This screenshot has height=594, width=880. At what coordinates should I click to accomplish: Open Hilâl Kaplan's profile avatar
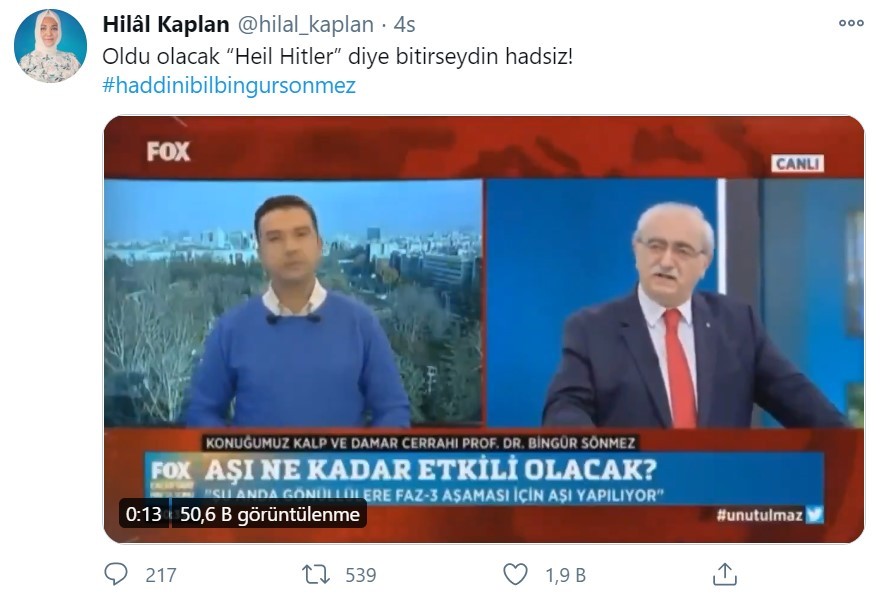pyautogui.click(x=51, y=46)
